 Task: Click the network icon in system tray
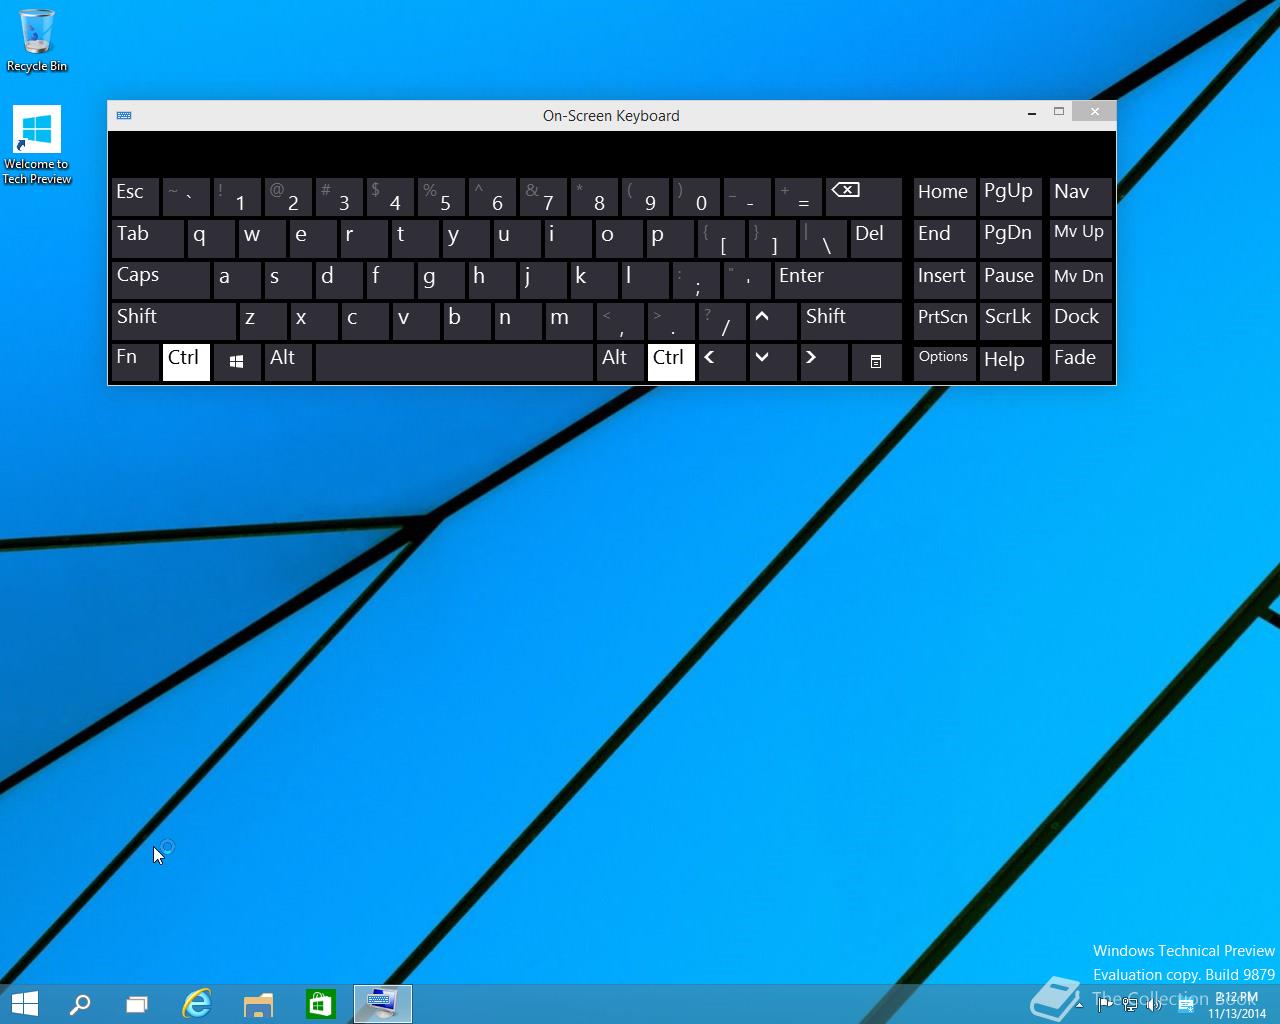point(1130,1004)
